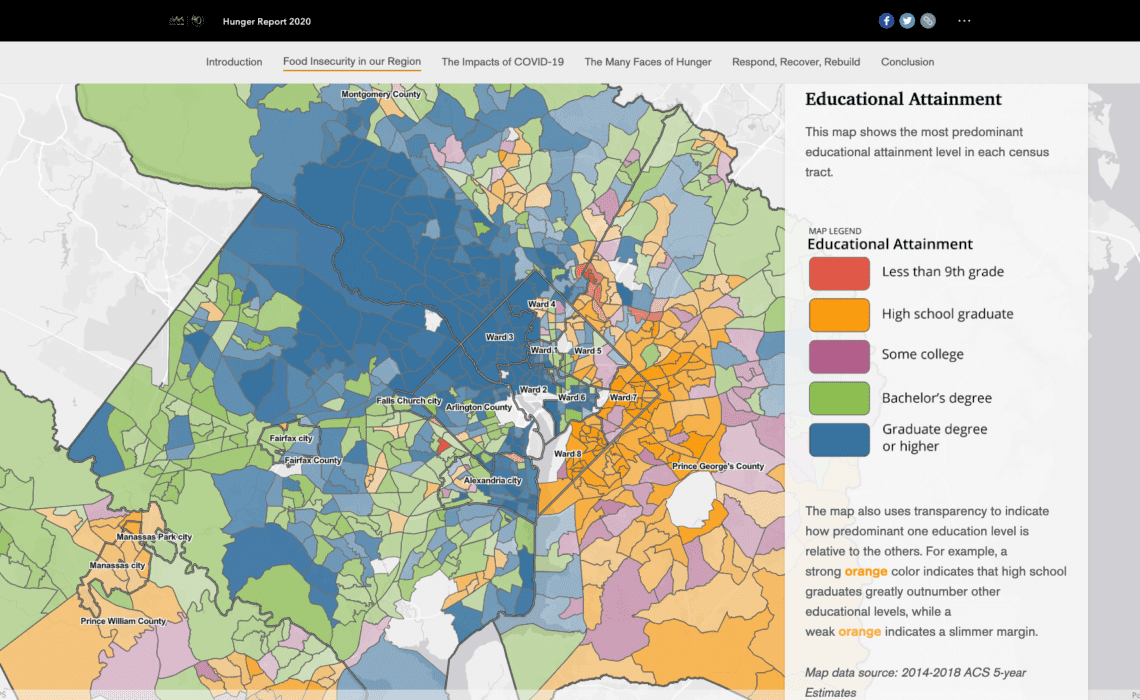The image size is (1140, 700).
Task: Click the Food Insecurity in our Region link
Action: pyautogui.click(x=351, y=61)
